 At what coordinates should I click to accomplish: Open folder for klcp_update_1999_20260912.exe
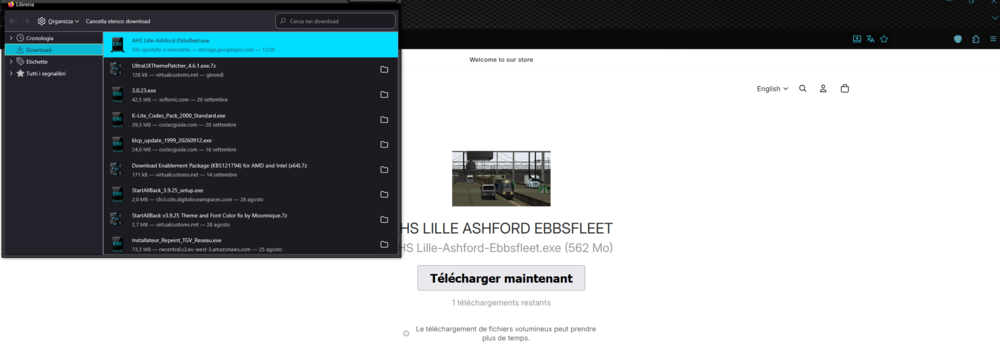click(x=384, y=145)
